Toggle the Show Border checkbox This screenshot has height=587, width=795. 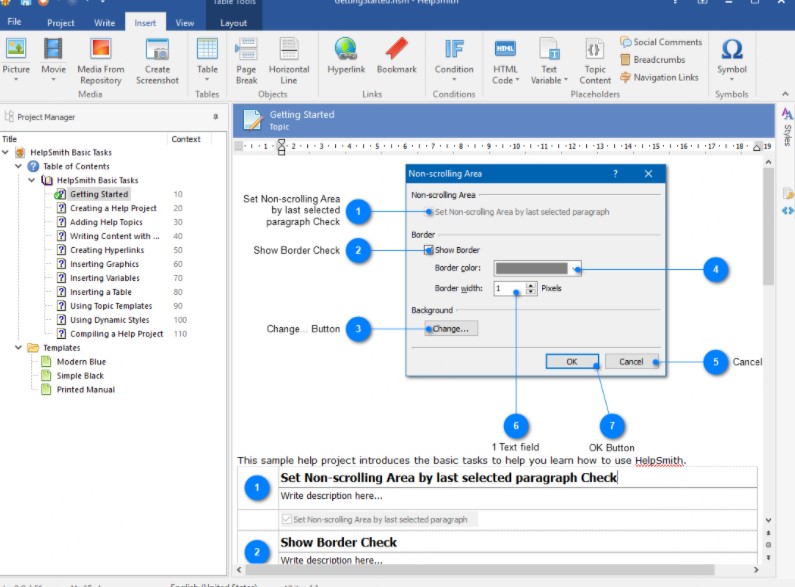(430, 250)
